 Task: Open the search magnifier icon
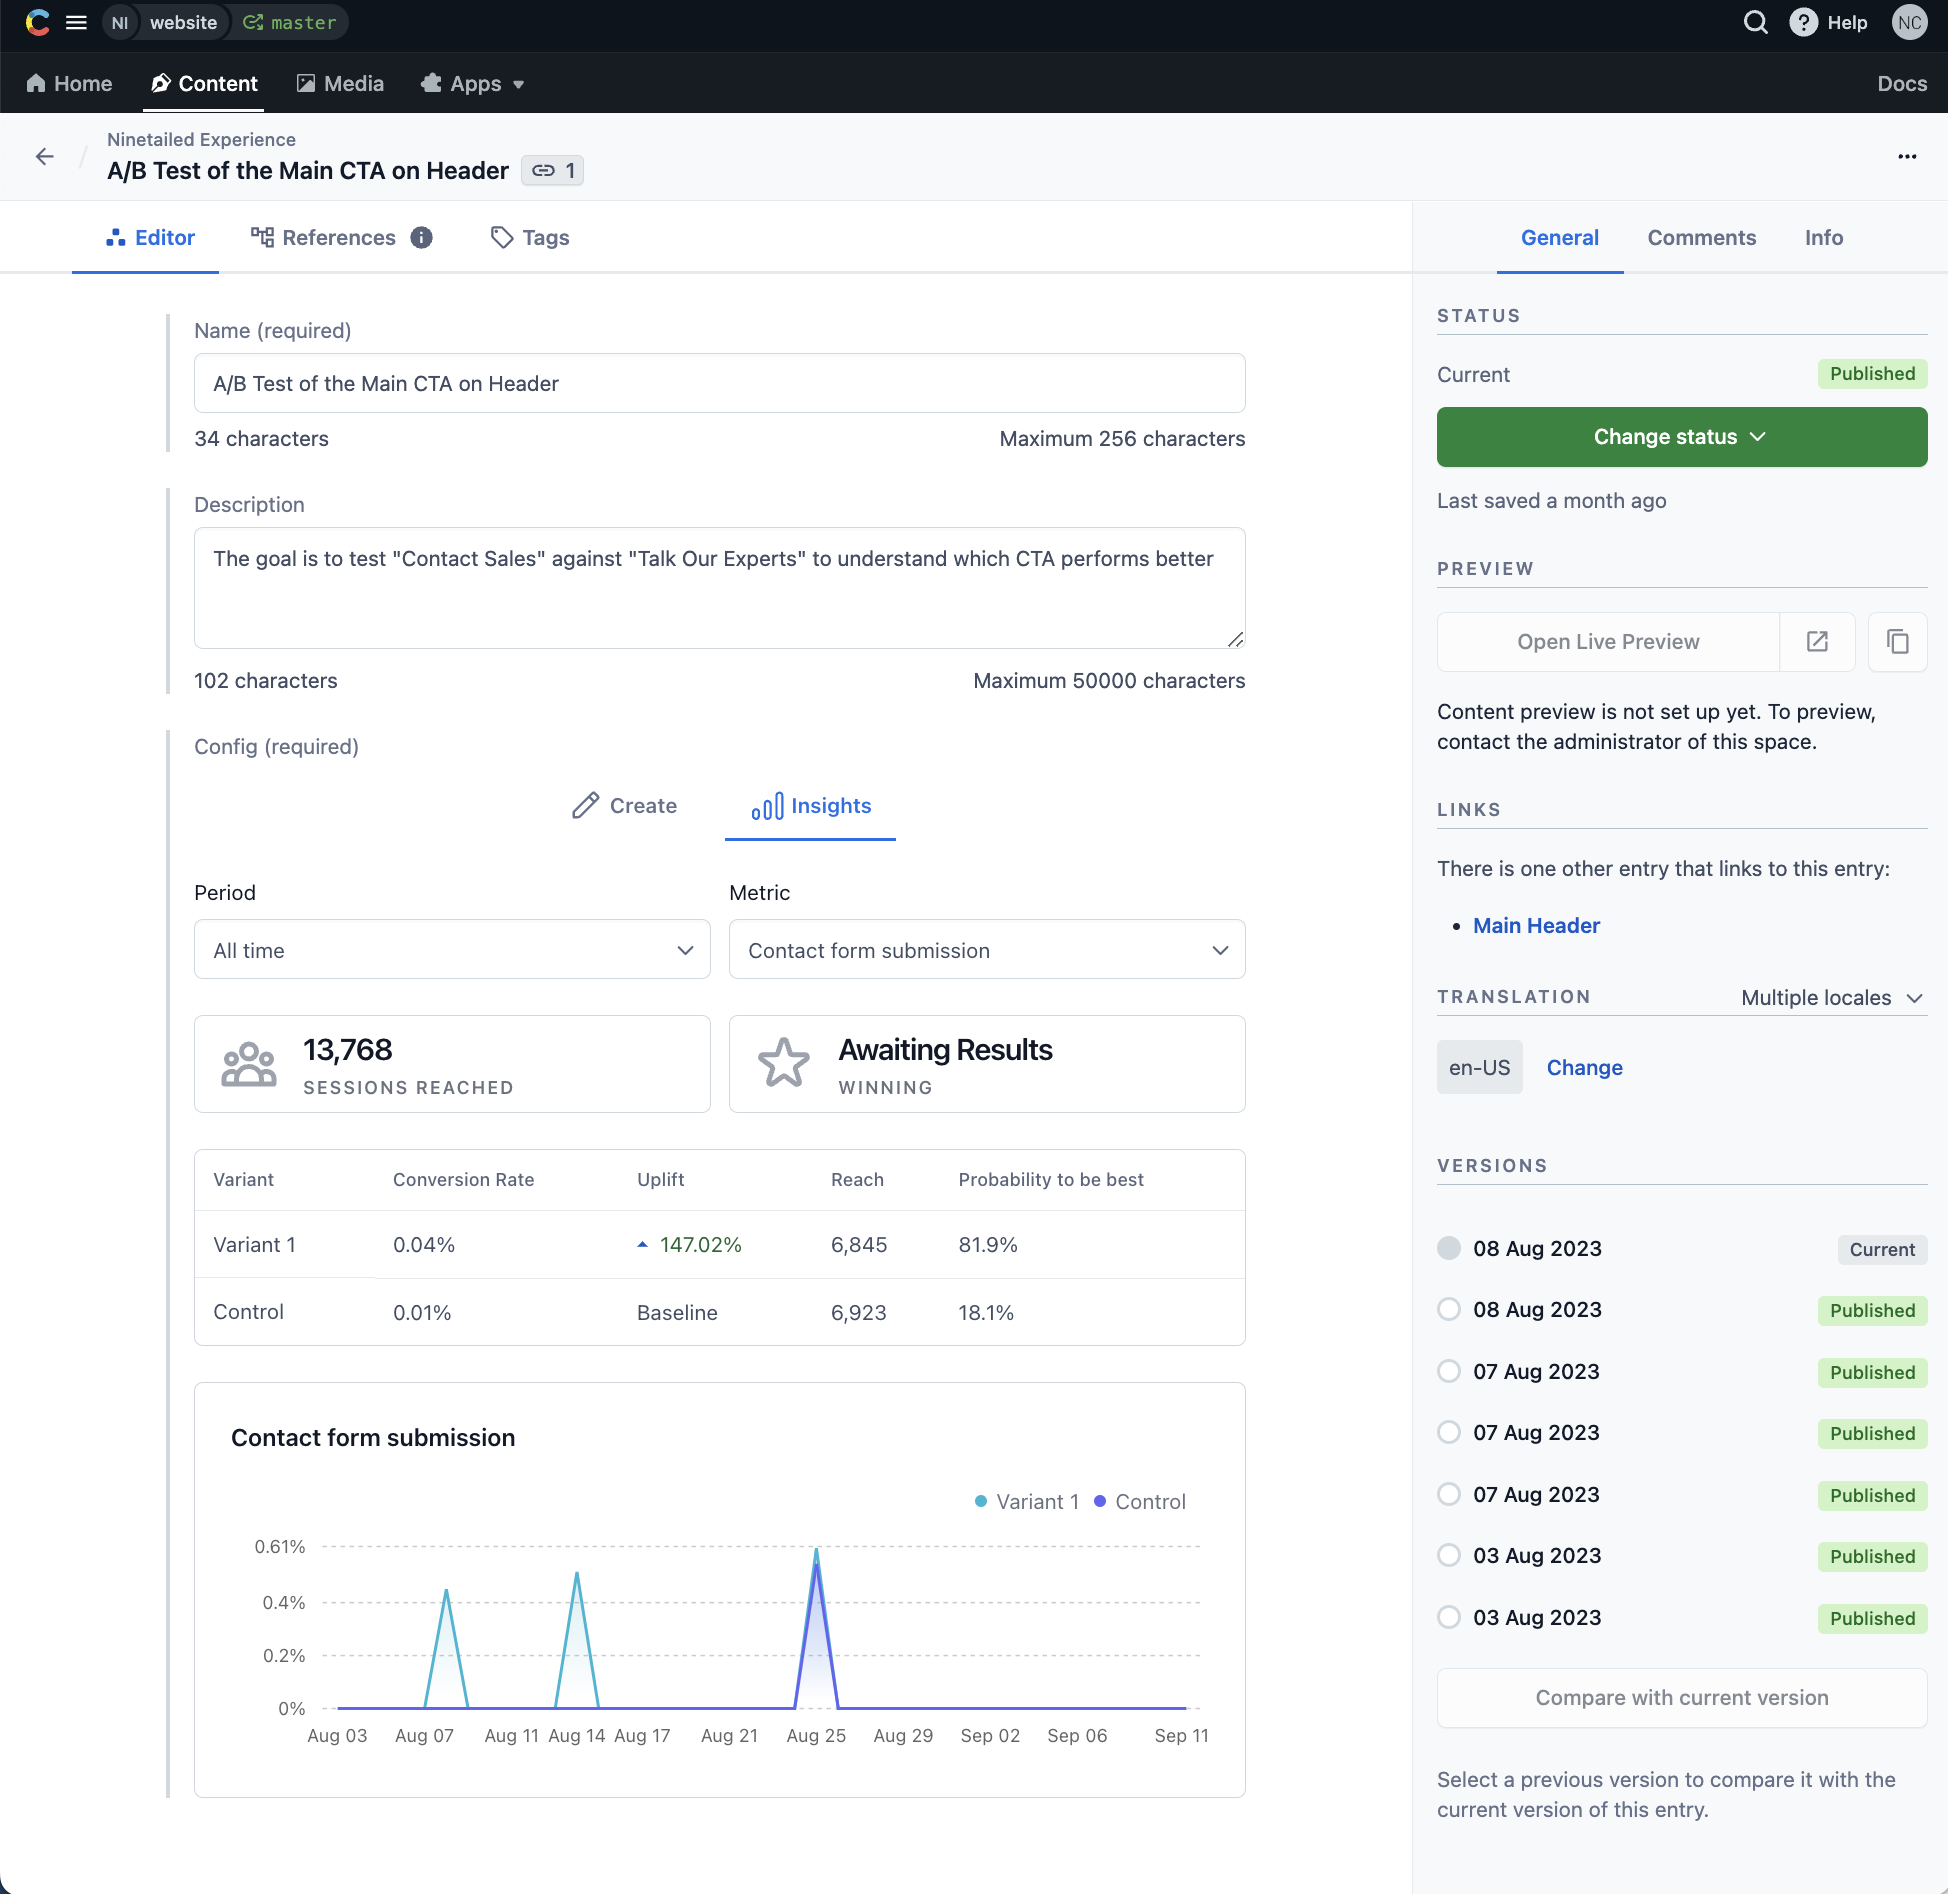pos(1755,22)
